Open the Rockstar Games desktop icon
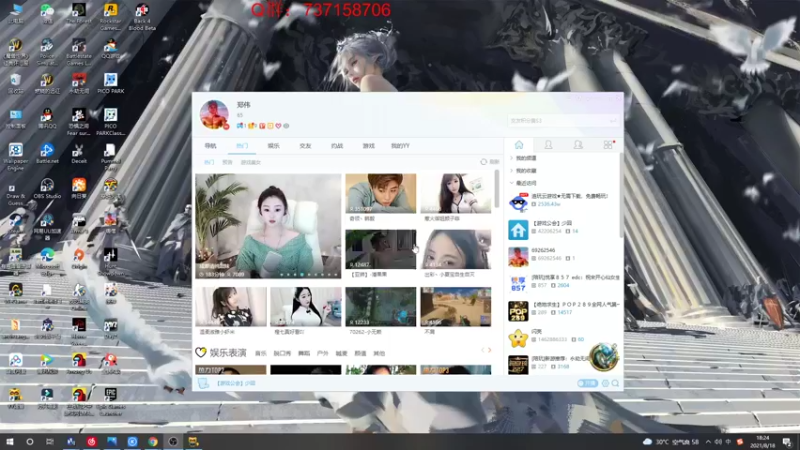Screen dimensions: 800x450 pyautogui.click(x=110, y=17)
